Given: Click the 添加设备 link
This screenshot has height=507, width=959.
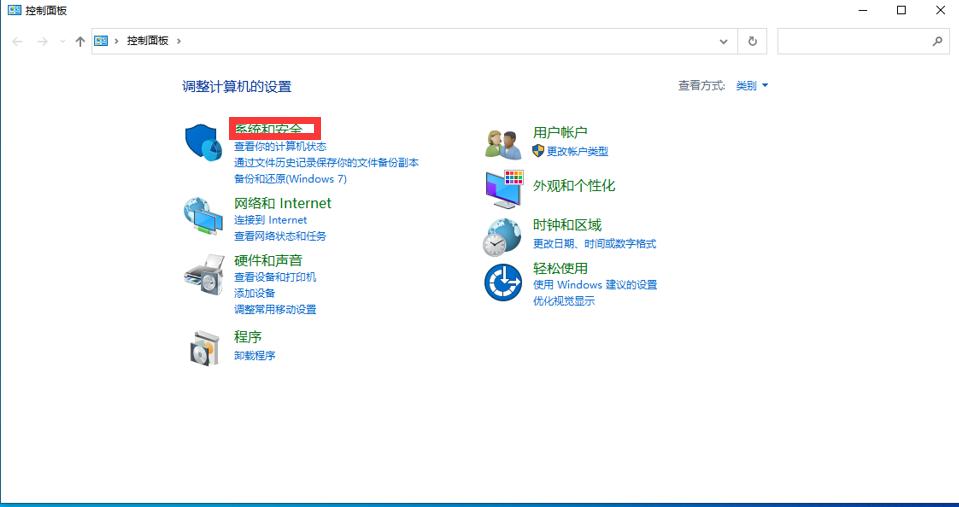Looking at the screenshot, I should (254, 293).
